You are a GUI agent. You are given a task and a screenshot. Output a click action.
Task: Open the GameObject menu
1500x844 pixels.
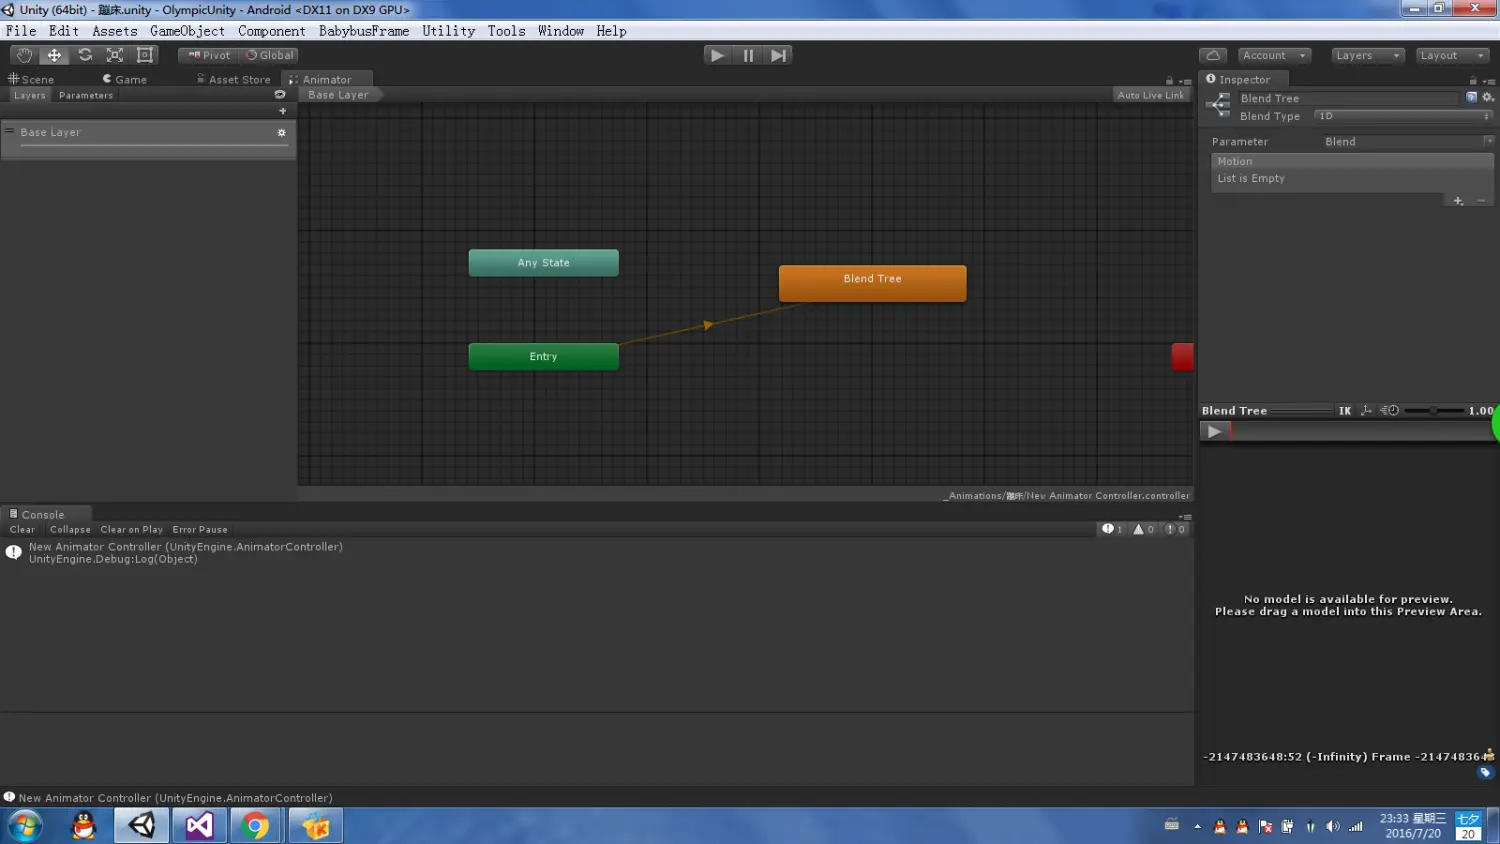pos(187,31)
